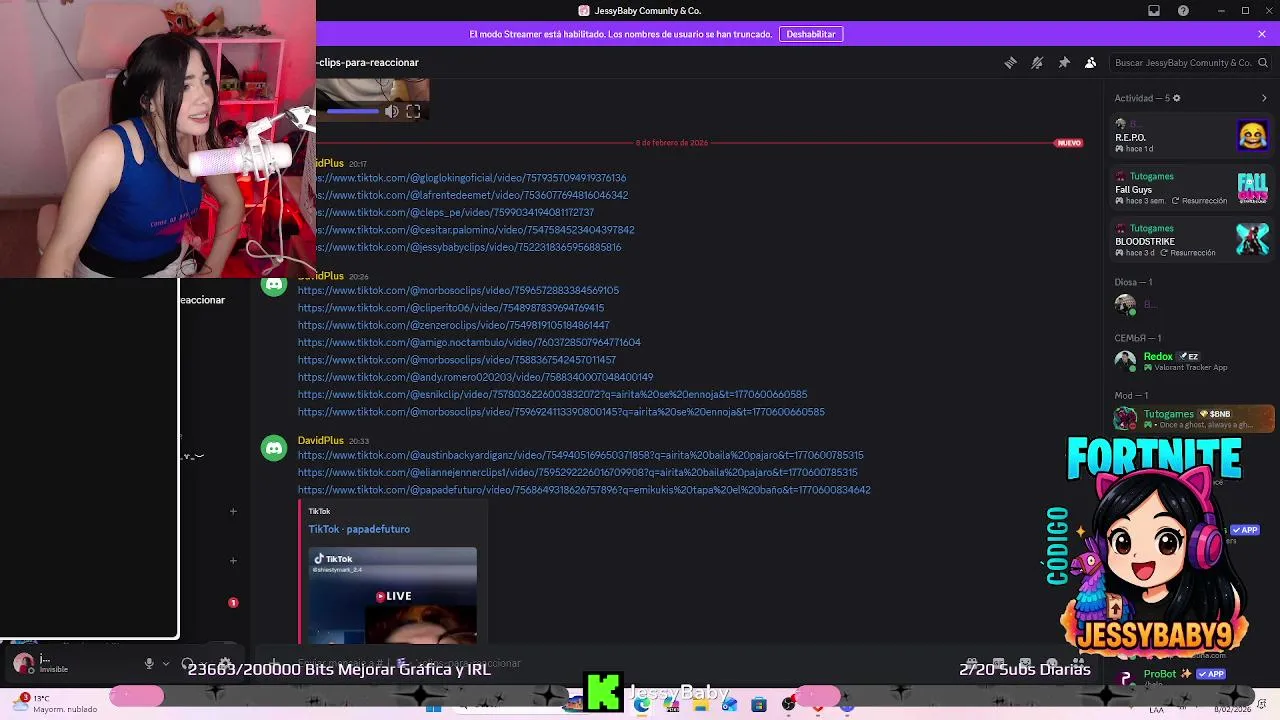Image resolution: width=1280 pixels, height=720 pixels.
Task: Open the cleps_pe TikTok link
Action: tap(454, 212)
